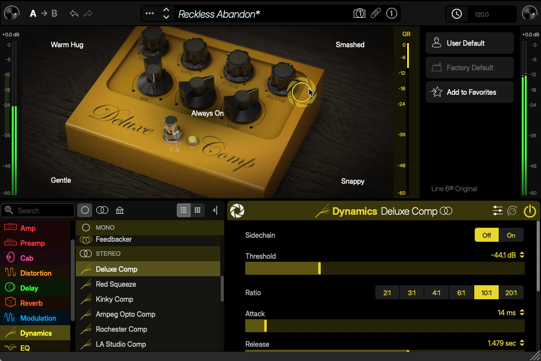This screenshot has height=361, width=541.
Task: Collapse the browser panel arrow
Action: (x=215, y=210)
